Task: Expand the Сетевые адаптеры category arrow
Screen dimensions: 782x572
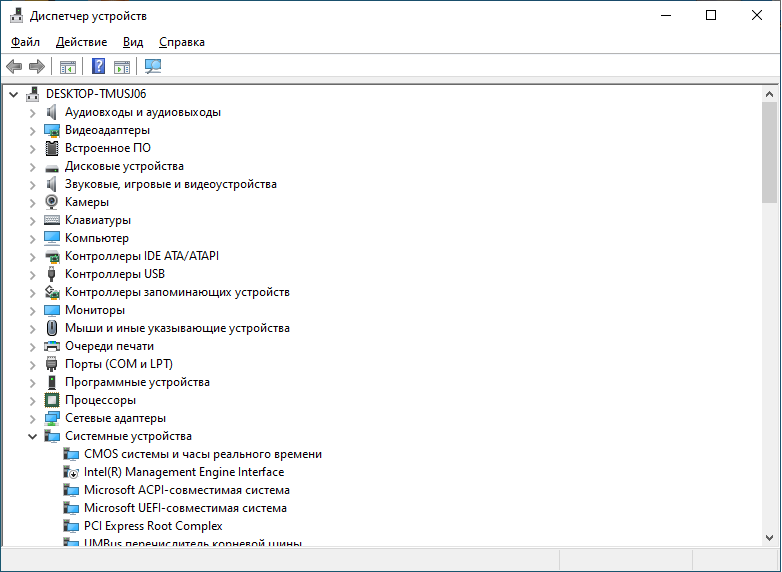Action: (x=32, y=418)
